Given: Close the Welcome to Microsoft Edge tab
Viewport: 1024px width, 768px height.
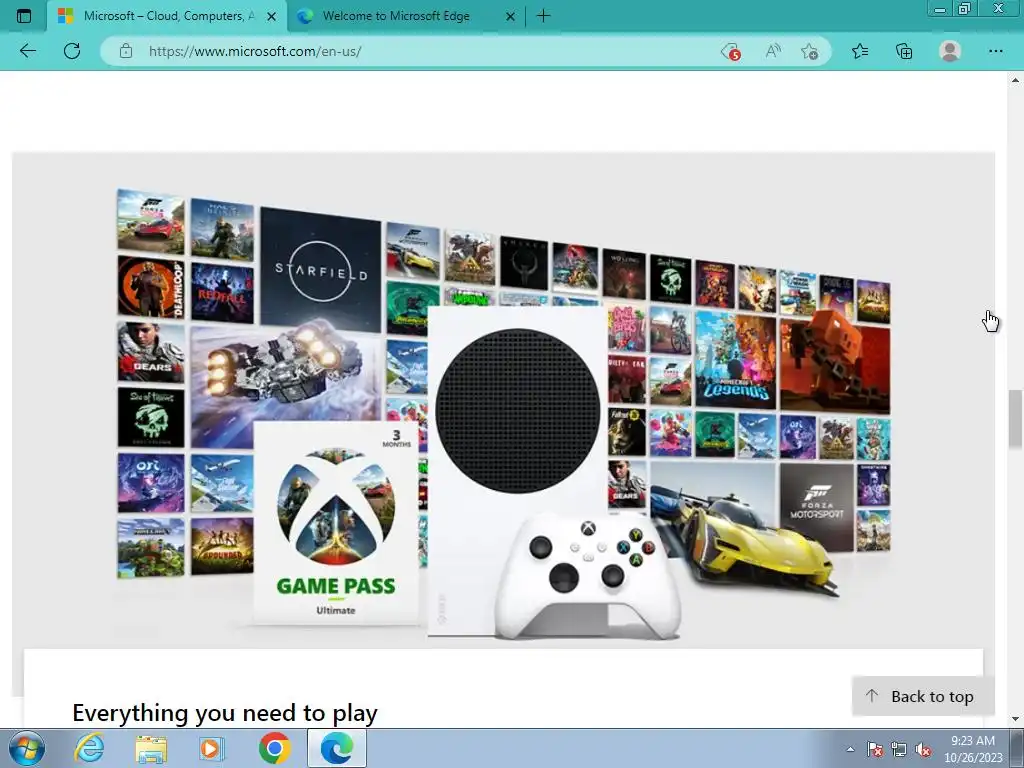Looking at the screenshot, I should point(511,16).
